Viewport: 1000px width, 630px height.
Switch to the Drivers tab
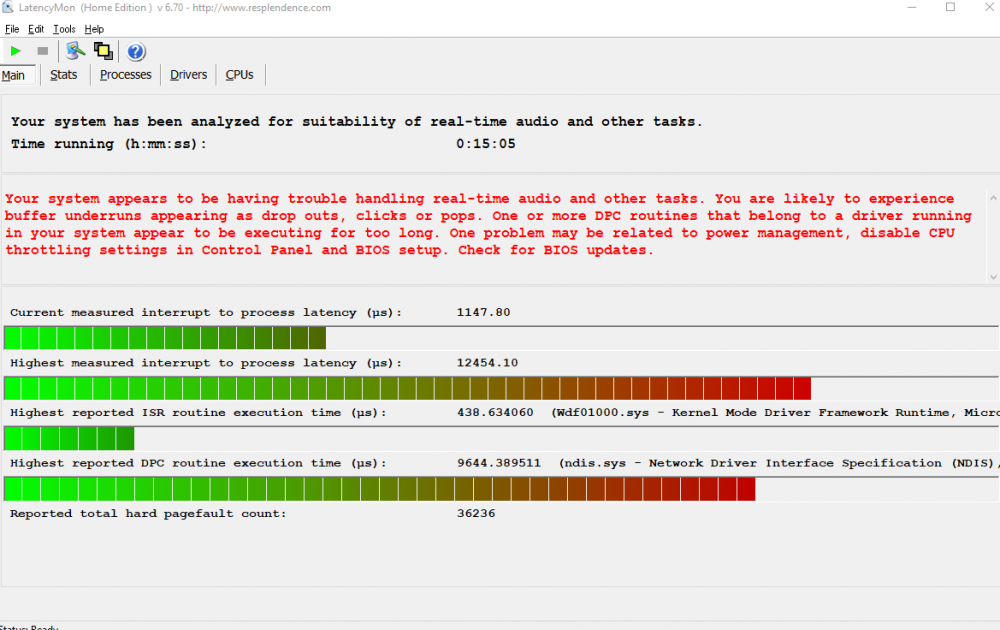[x=189, y=75]
